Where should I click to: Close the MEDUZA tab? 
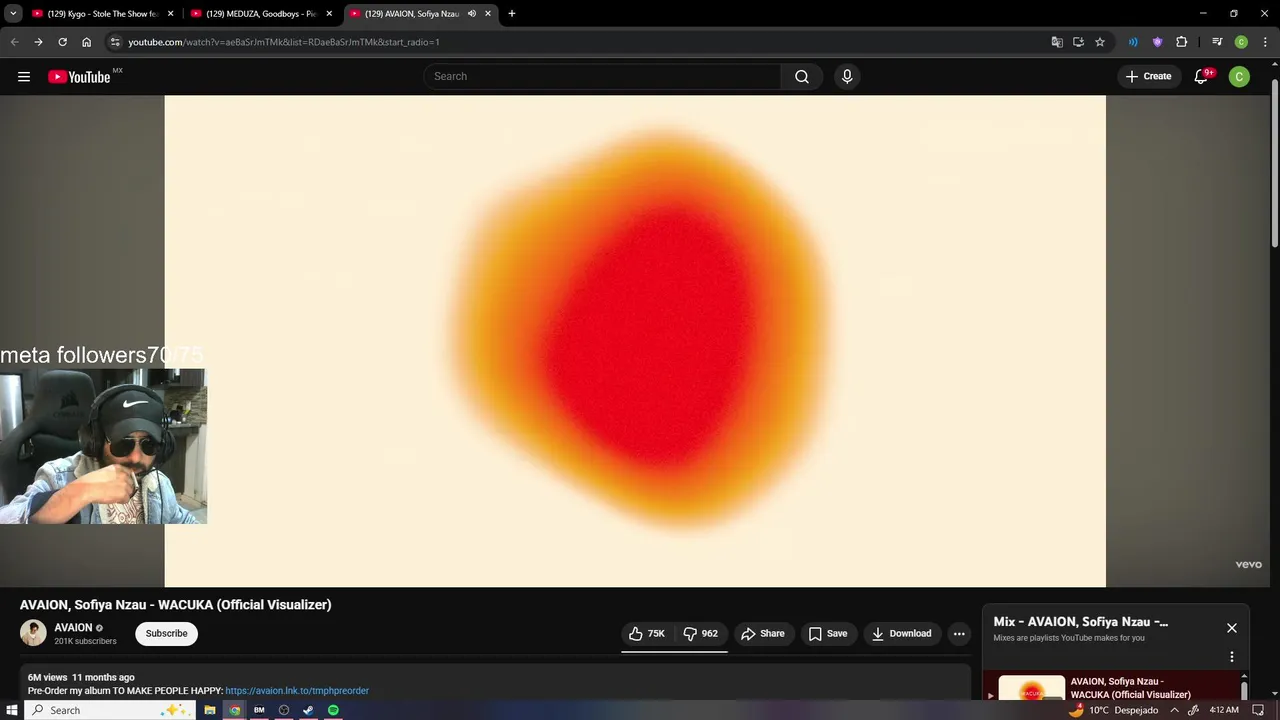[x=329, y=14]
